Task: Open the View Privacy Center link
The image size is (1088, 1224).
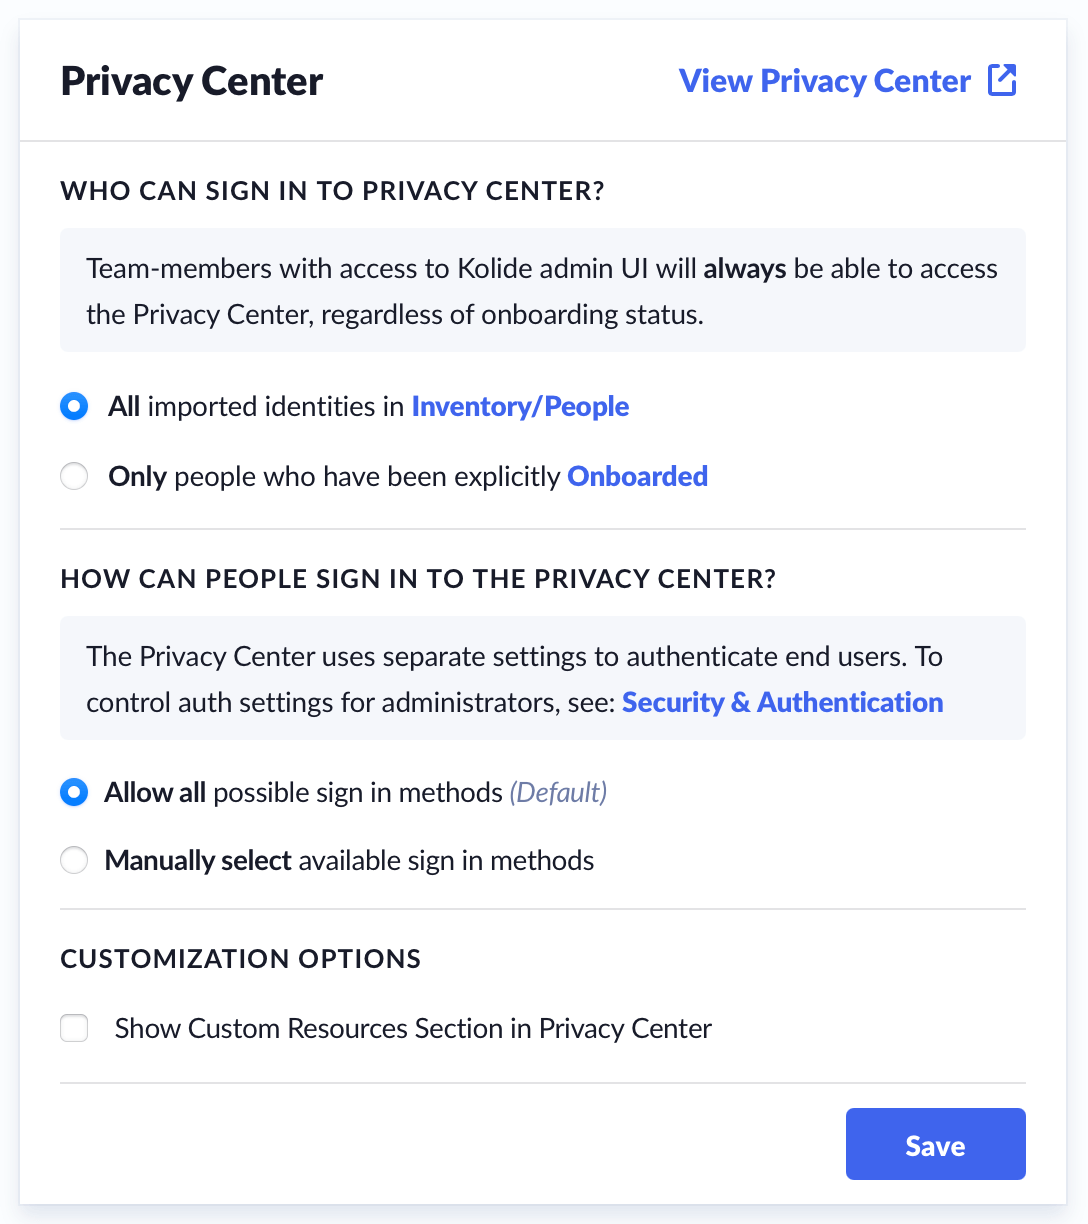Action: coord(824,80)
